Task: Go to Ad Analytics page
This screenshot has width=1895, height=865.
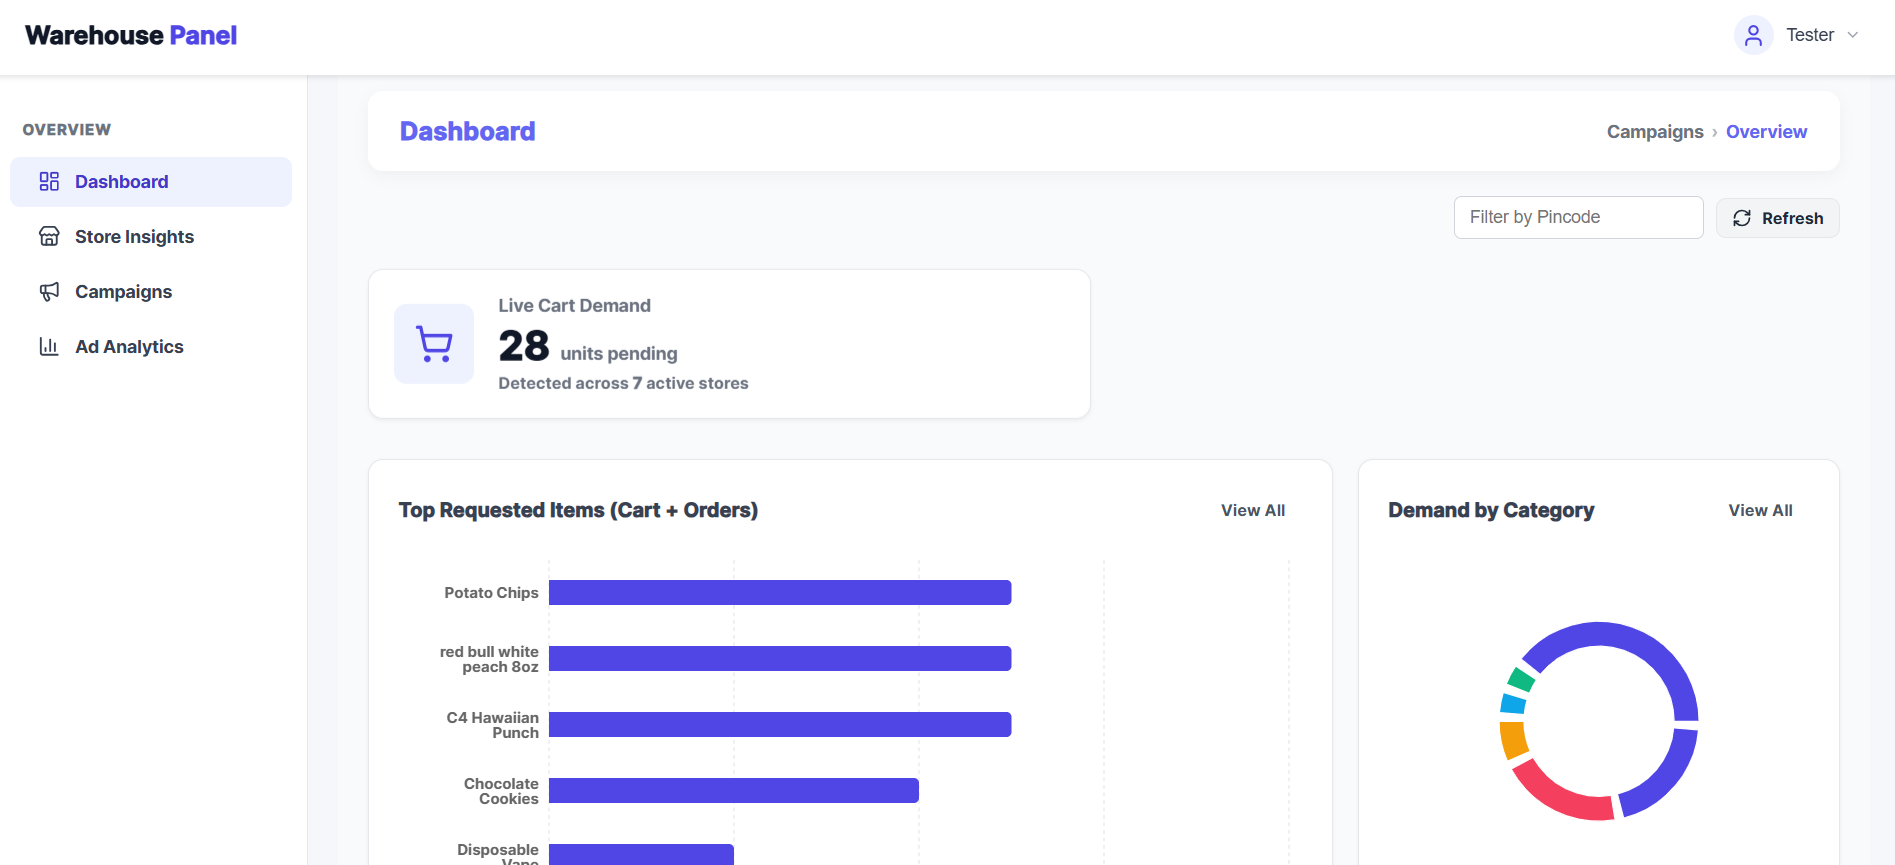Action: click(129, 347)
